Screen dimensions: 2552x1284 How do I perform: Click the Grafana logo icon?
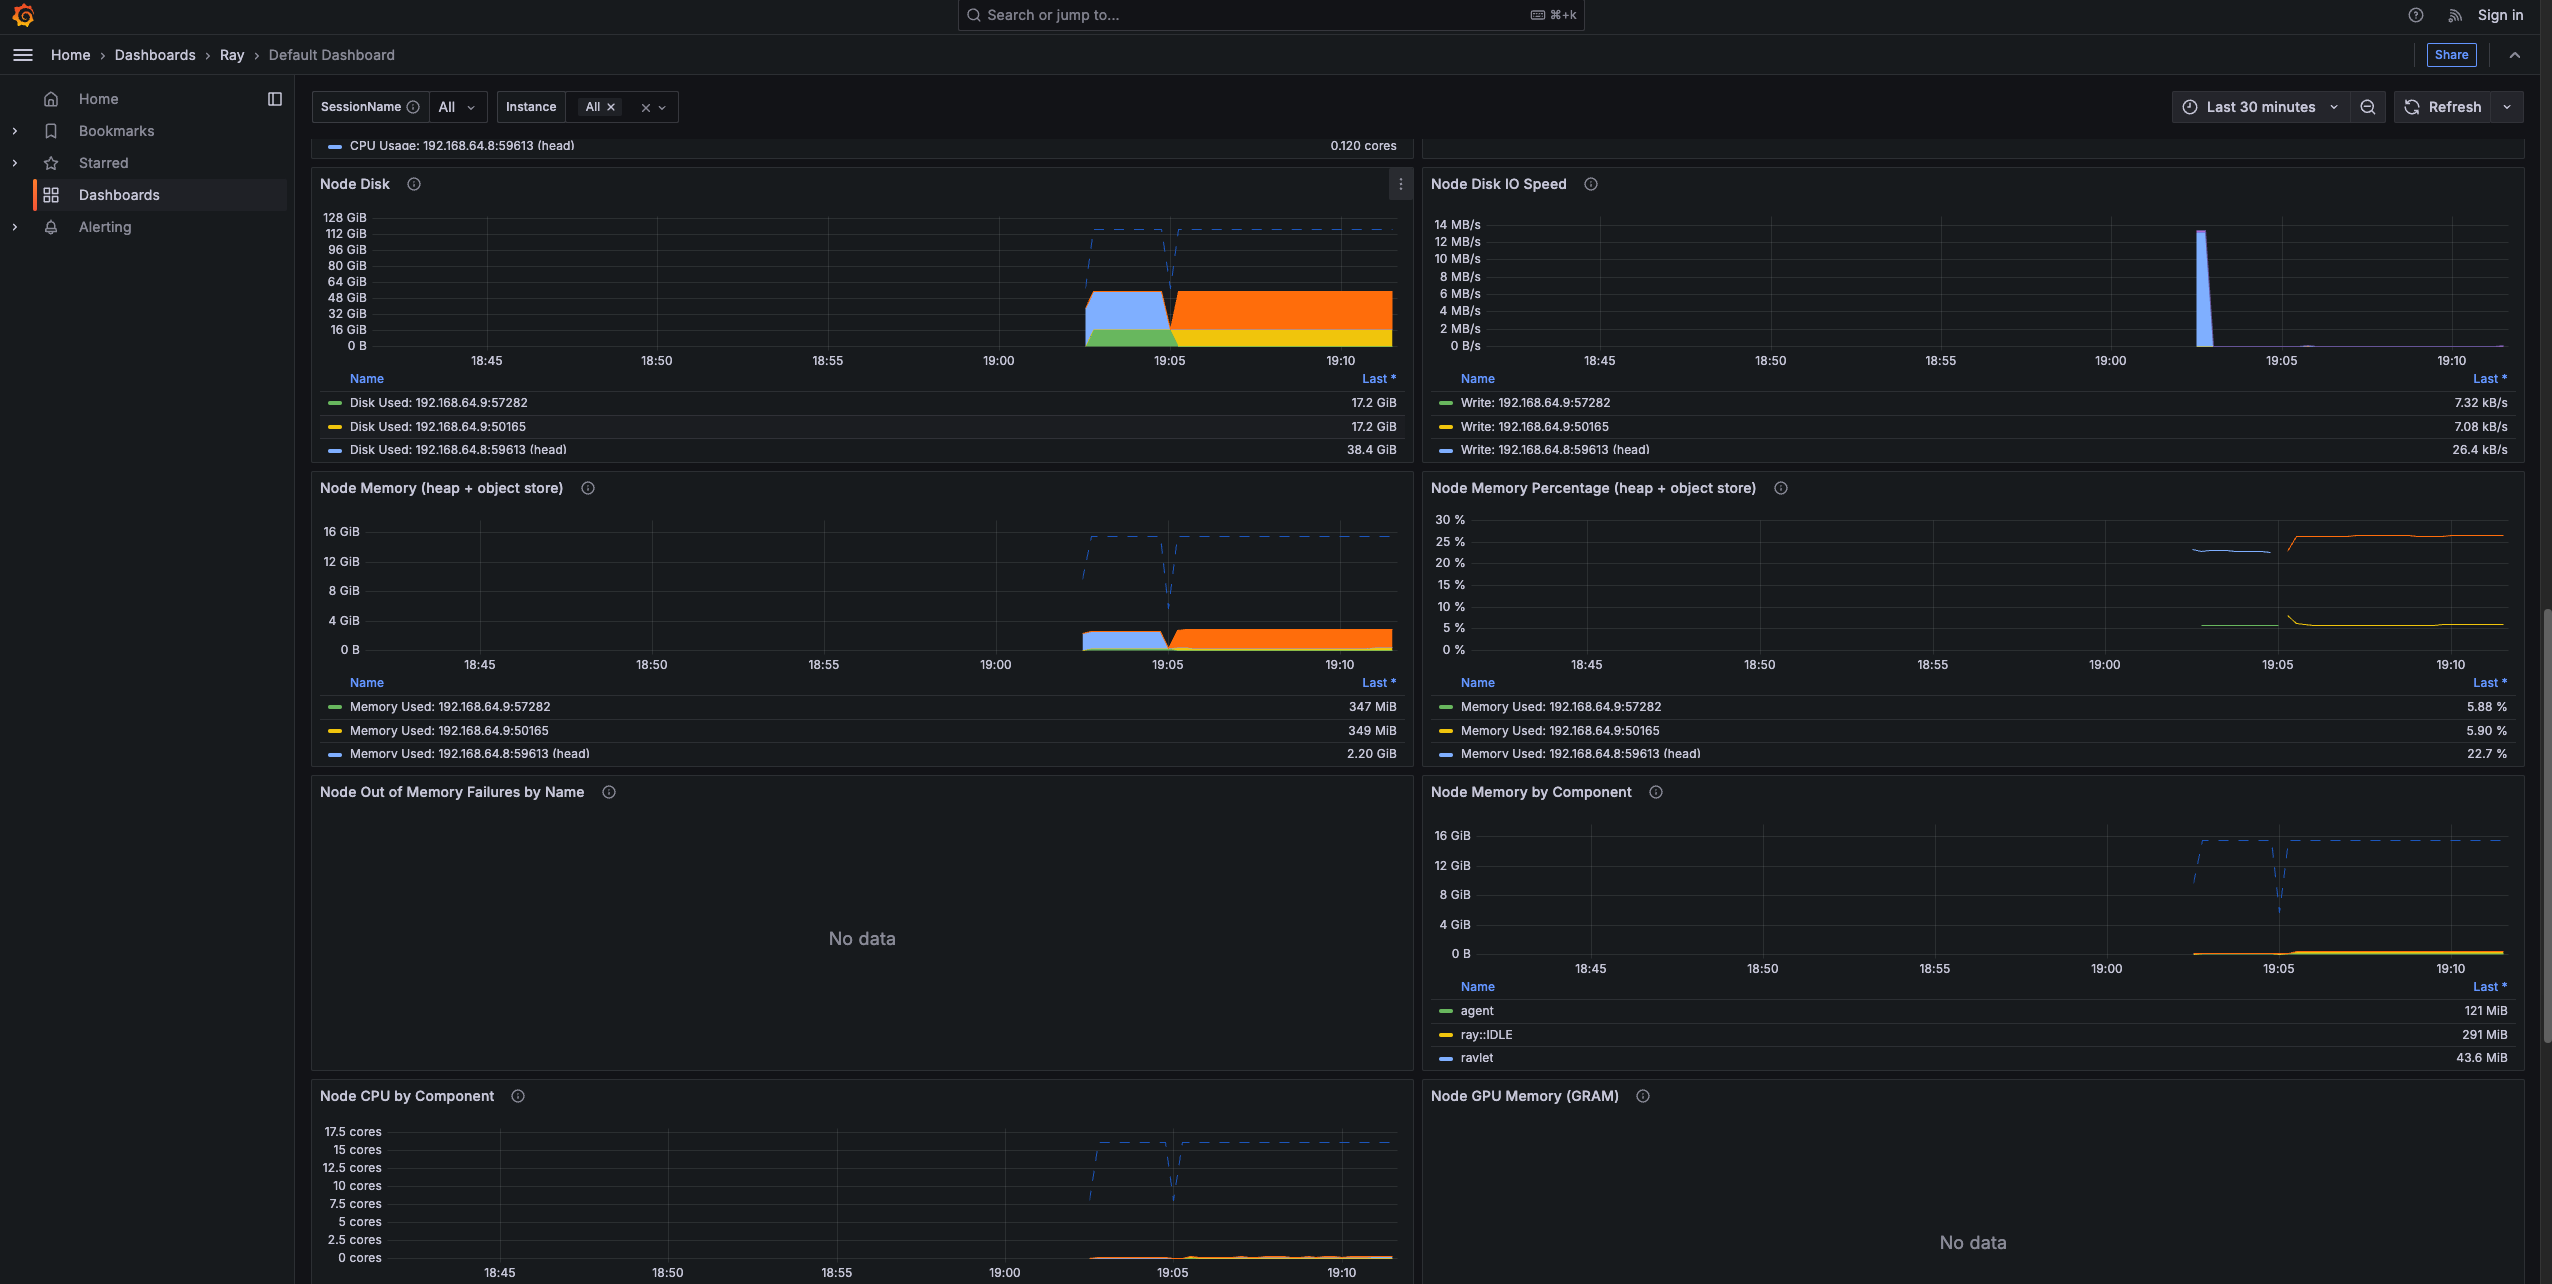[x=23, y=15]
